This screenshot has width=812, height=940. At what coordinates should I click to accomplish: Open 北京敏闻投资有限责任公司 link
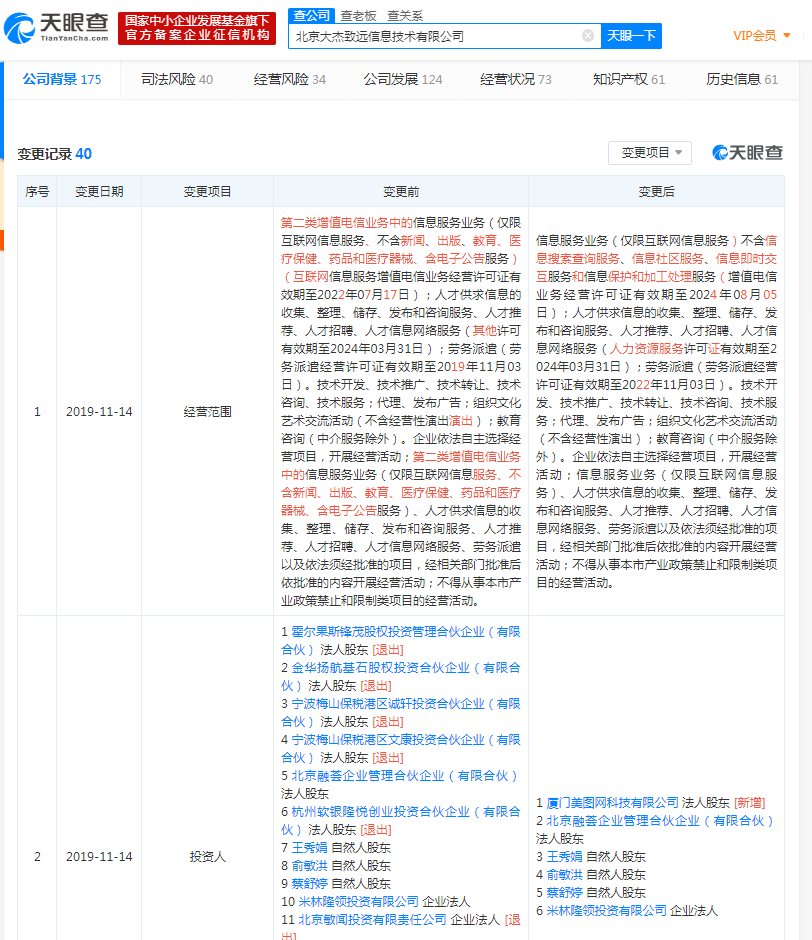click(x=372, y=920)
